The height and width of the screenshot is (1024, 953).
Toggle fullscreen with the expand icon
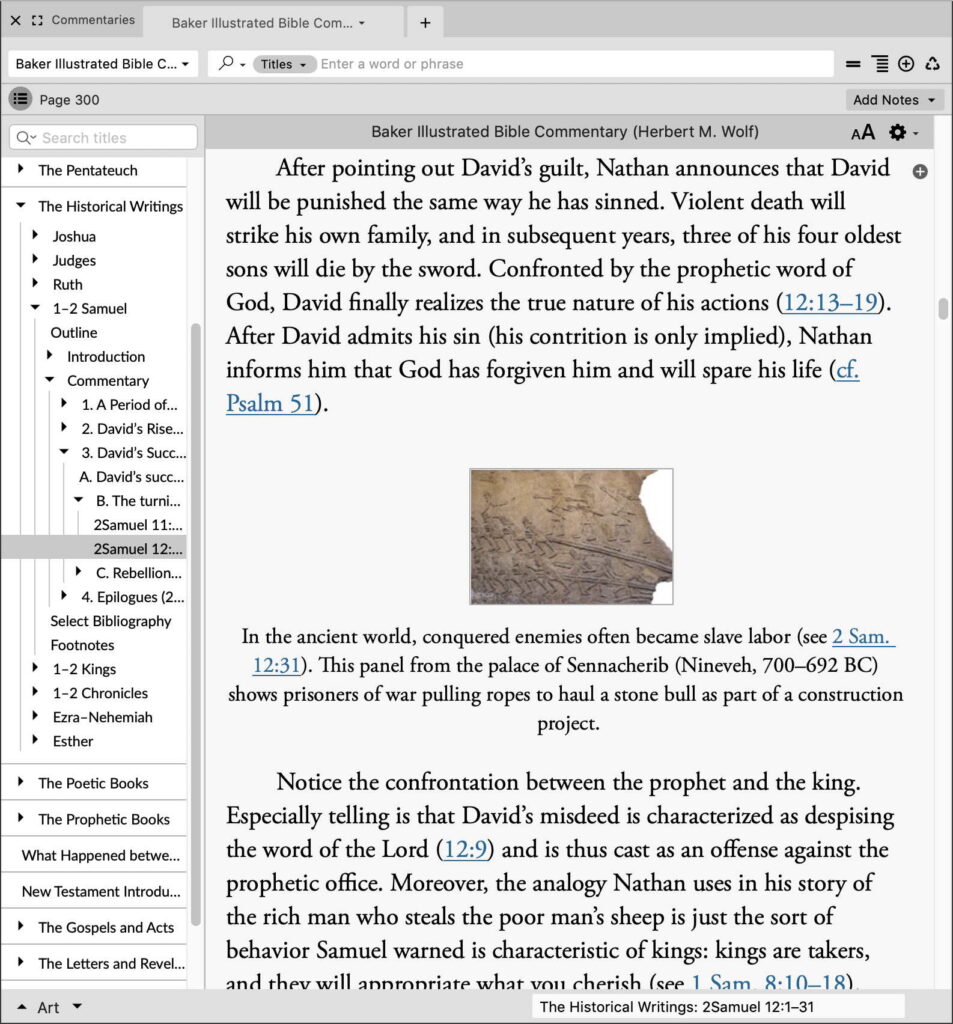point(36,20)
